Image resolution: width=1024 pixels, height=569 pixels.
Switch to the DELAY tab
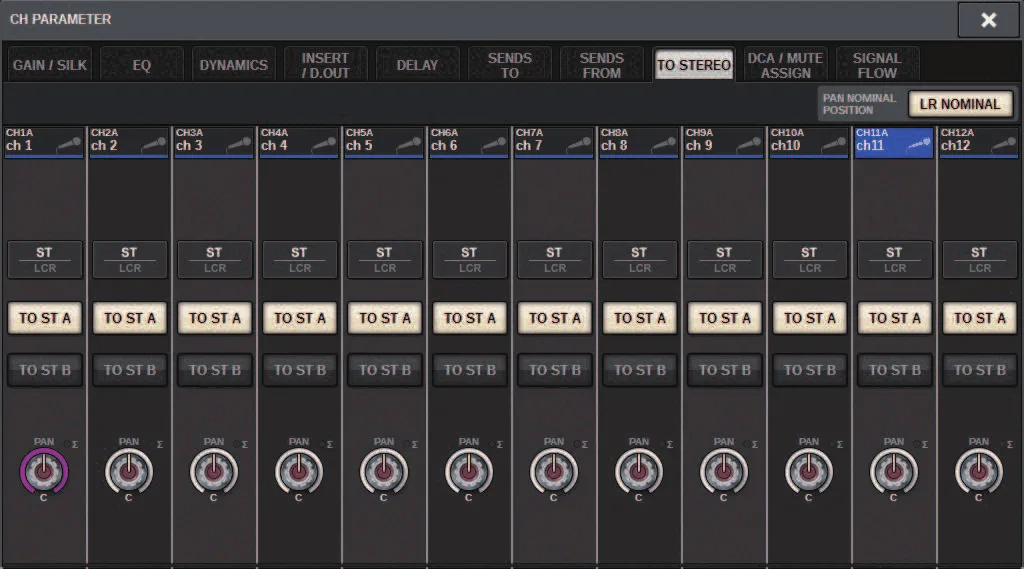417,65
